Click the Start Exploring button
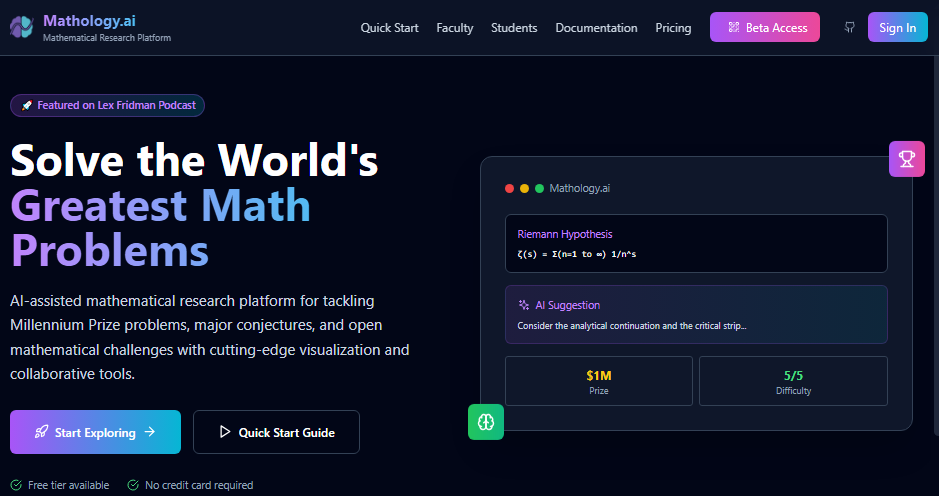Image resolution: width=939 pixels, height=496 pixels. [95, 432]
